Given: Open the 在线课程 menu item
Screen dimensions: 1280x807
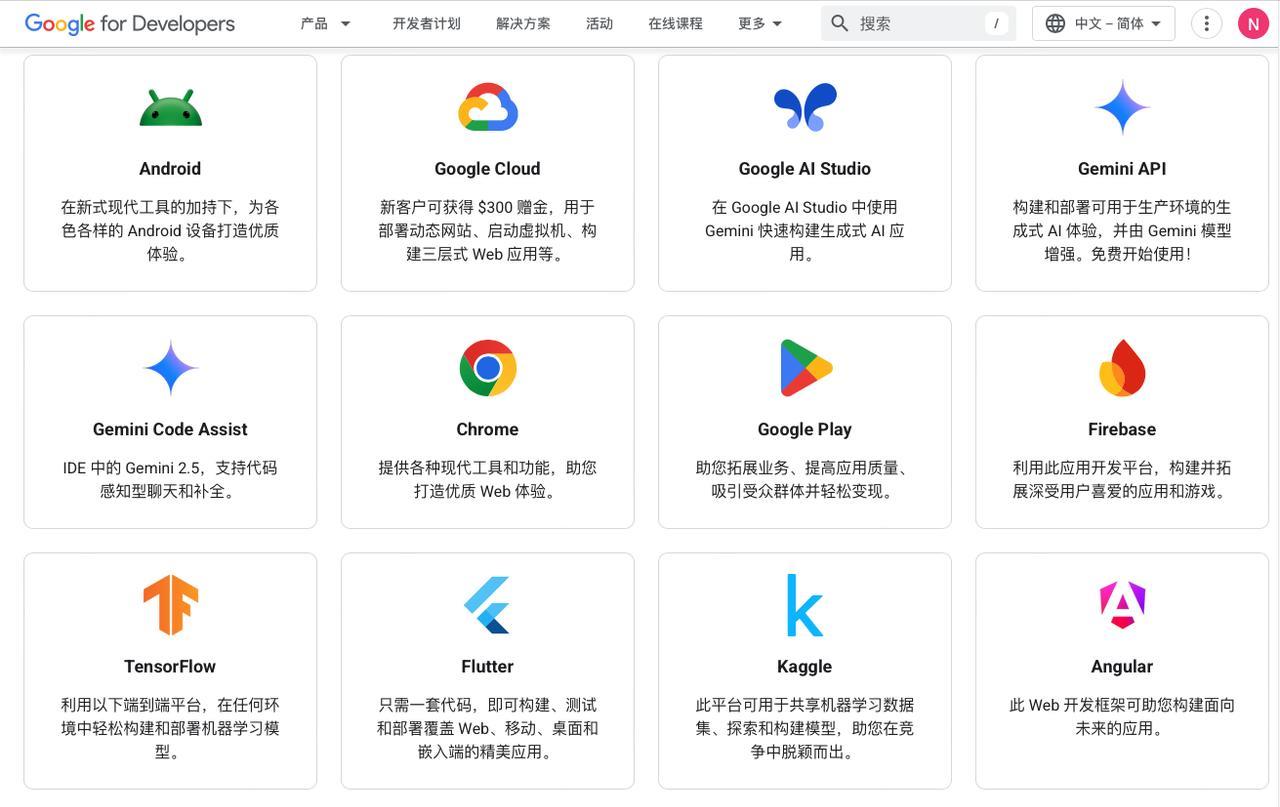Looking at the screenshot, I should [x=675, y=23].
